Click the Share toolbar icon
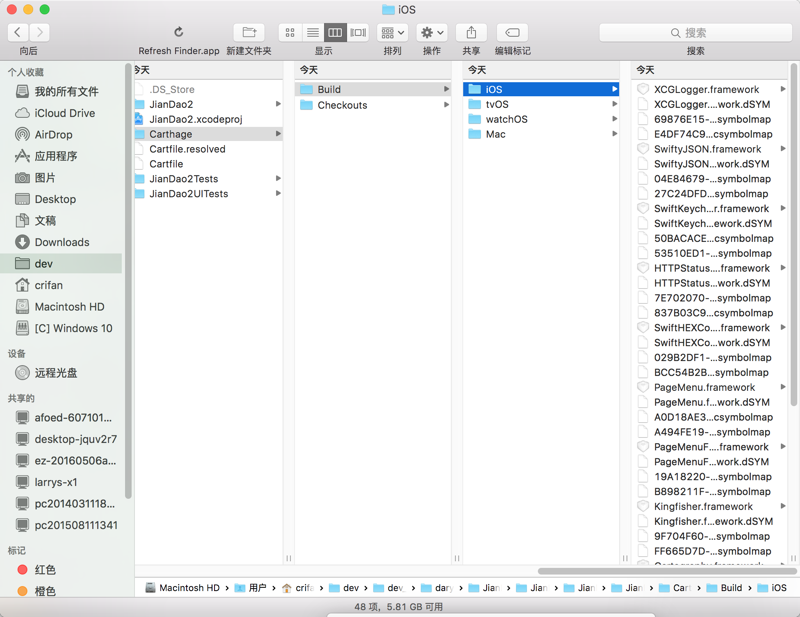This screenshot has width=800, height=617. coord(471,33)
